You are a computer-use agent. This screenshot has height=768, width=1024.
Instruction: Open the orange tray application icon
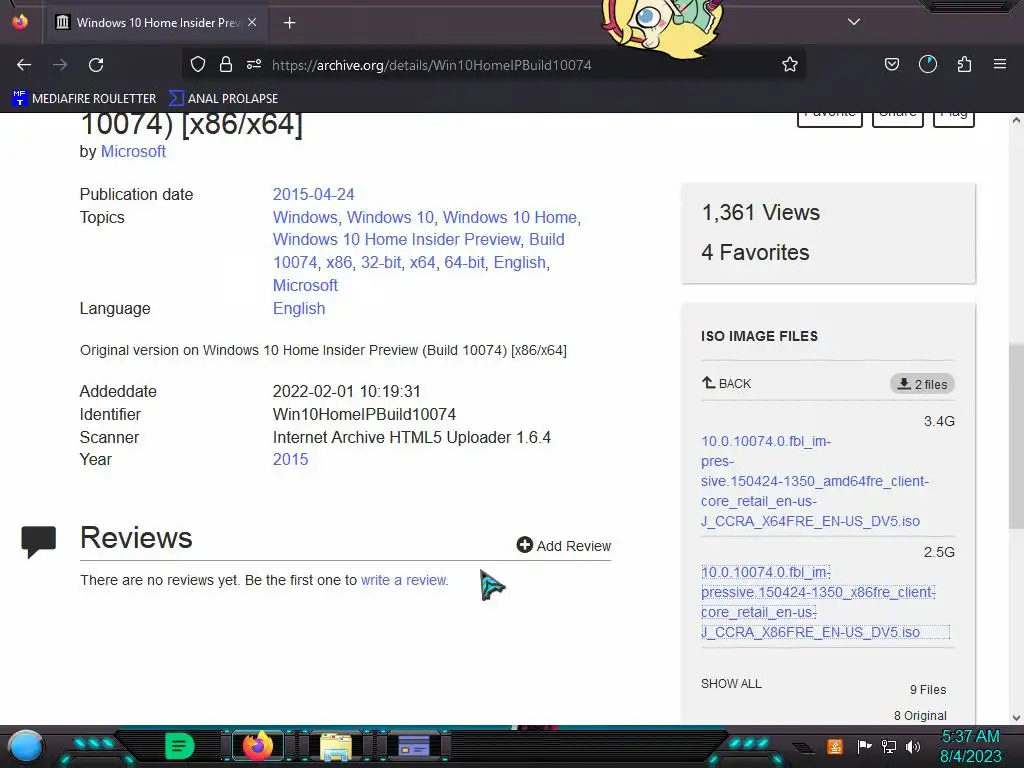tap(835, 746)
